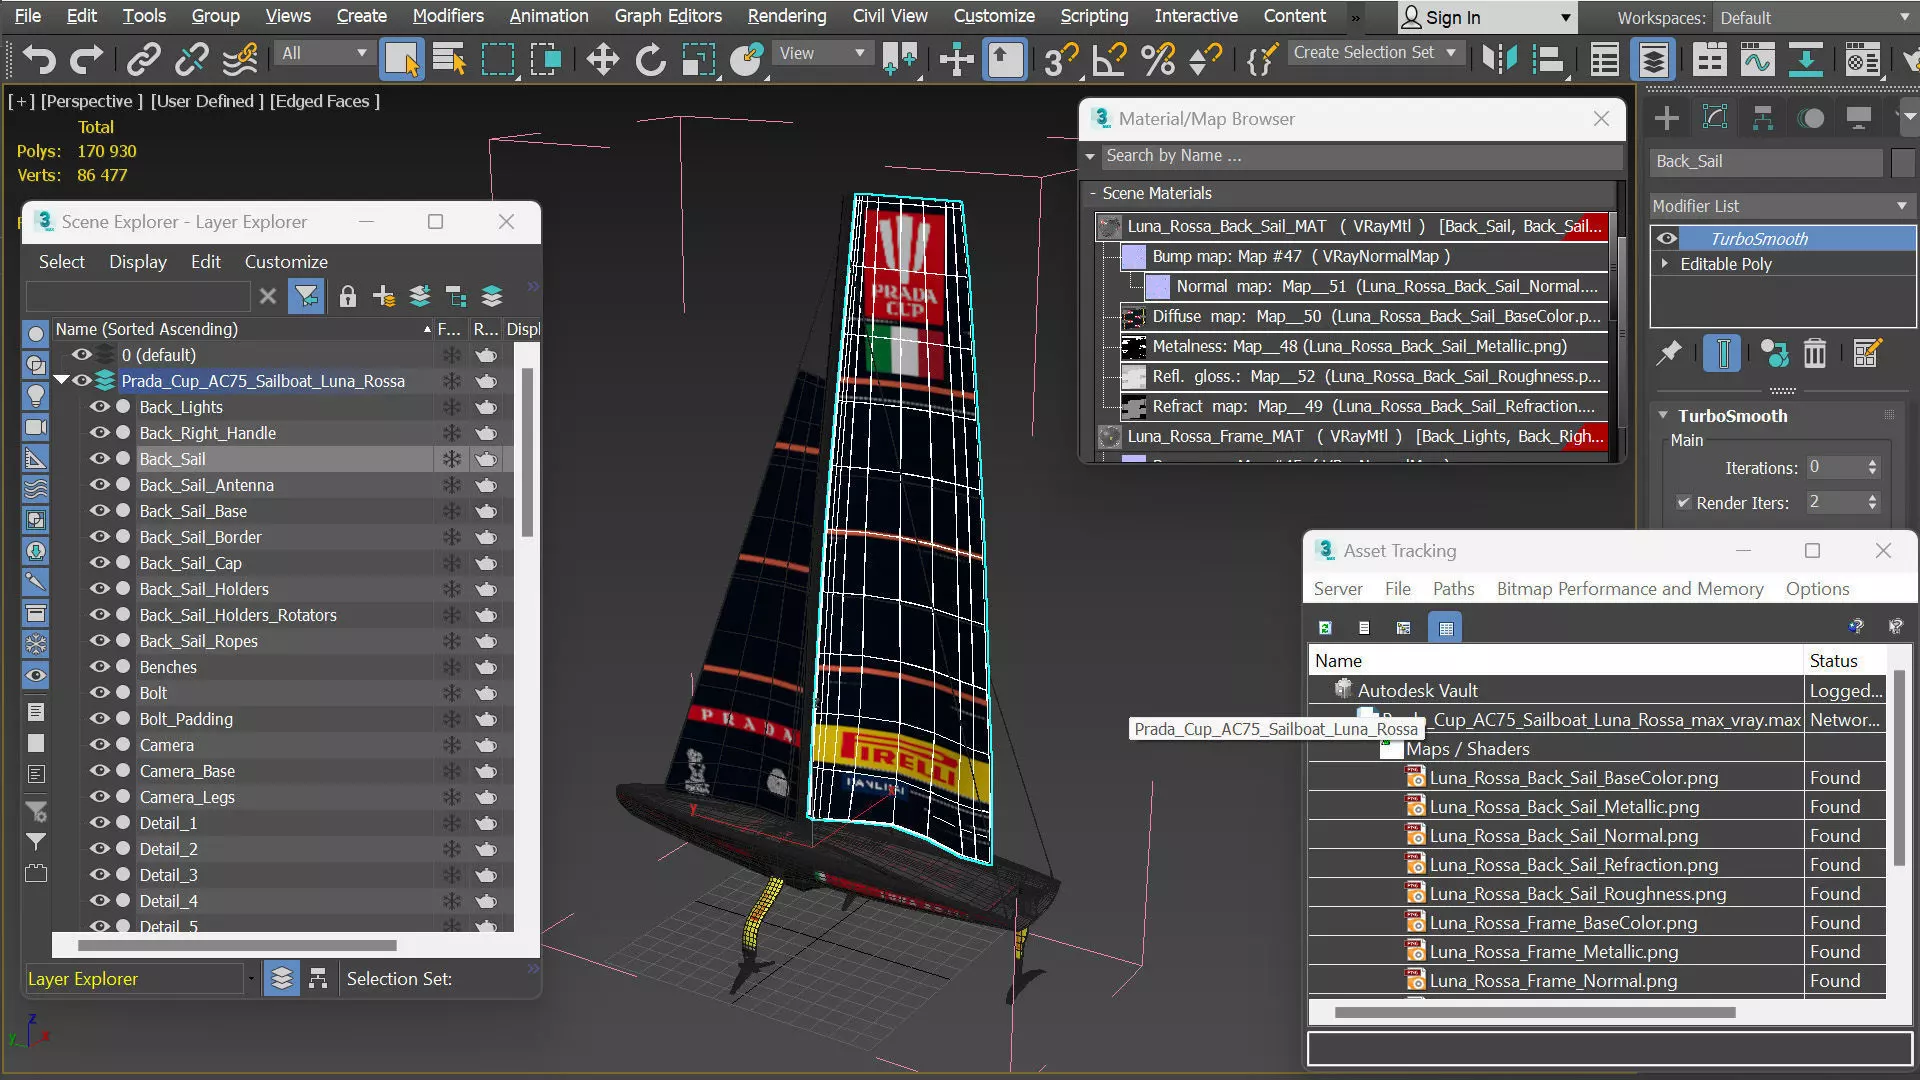1920x1080 pixels.
Task: Hide the Back_Lights object eye icon
Action: point(99,407)
